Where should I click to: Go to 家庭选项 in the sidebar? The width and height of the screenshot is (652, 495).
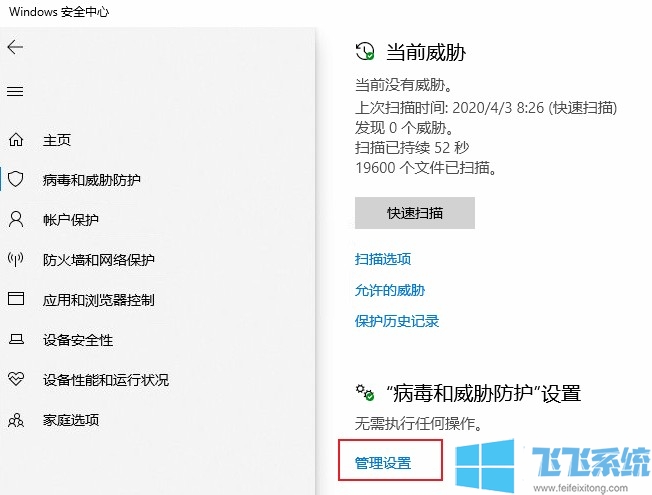tap(71, 420)
